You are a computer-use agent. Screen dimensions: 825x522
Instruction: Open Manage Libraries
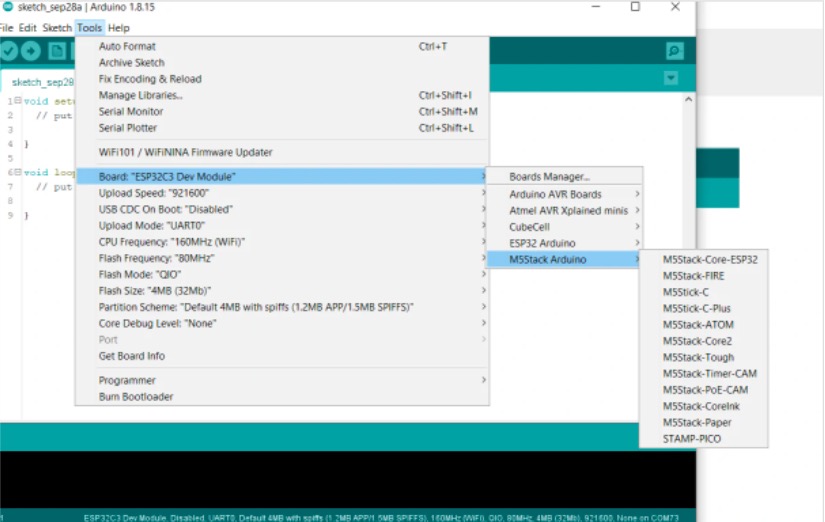283,95
